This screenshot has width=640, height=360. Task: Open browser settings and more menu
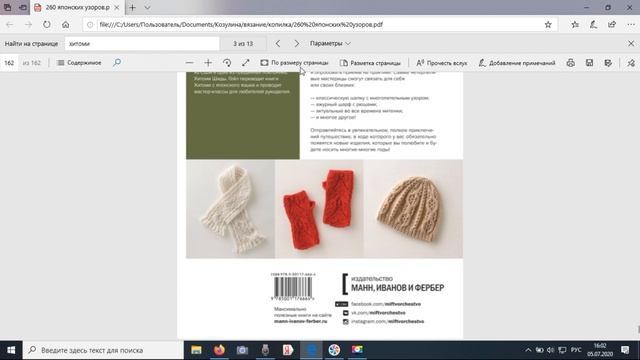(x=630, y=24)
